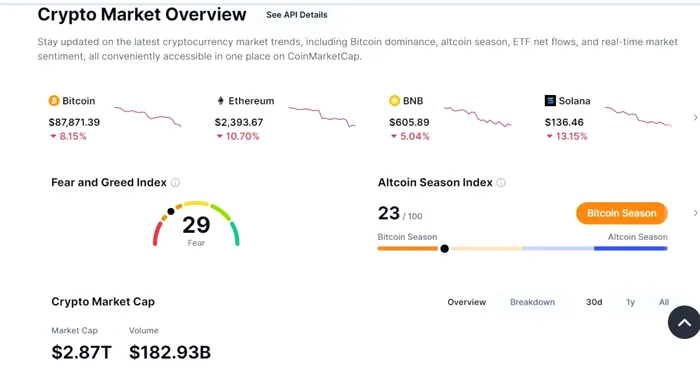The image size is (700, 380).
Task: Open Fear and Greed Index info icon
Action: click(x=175, y=183)
